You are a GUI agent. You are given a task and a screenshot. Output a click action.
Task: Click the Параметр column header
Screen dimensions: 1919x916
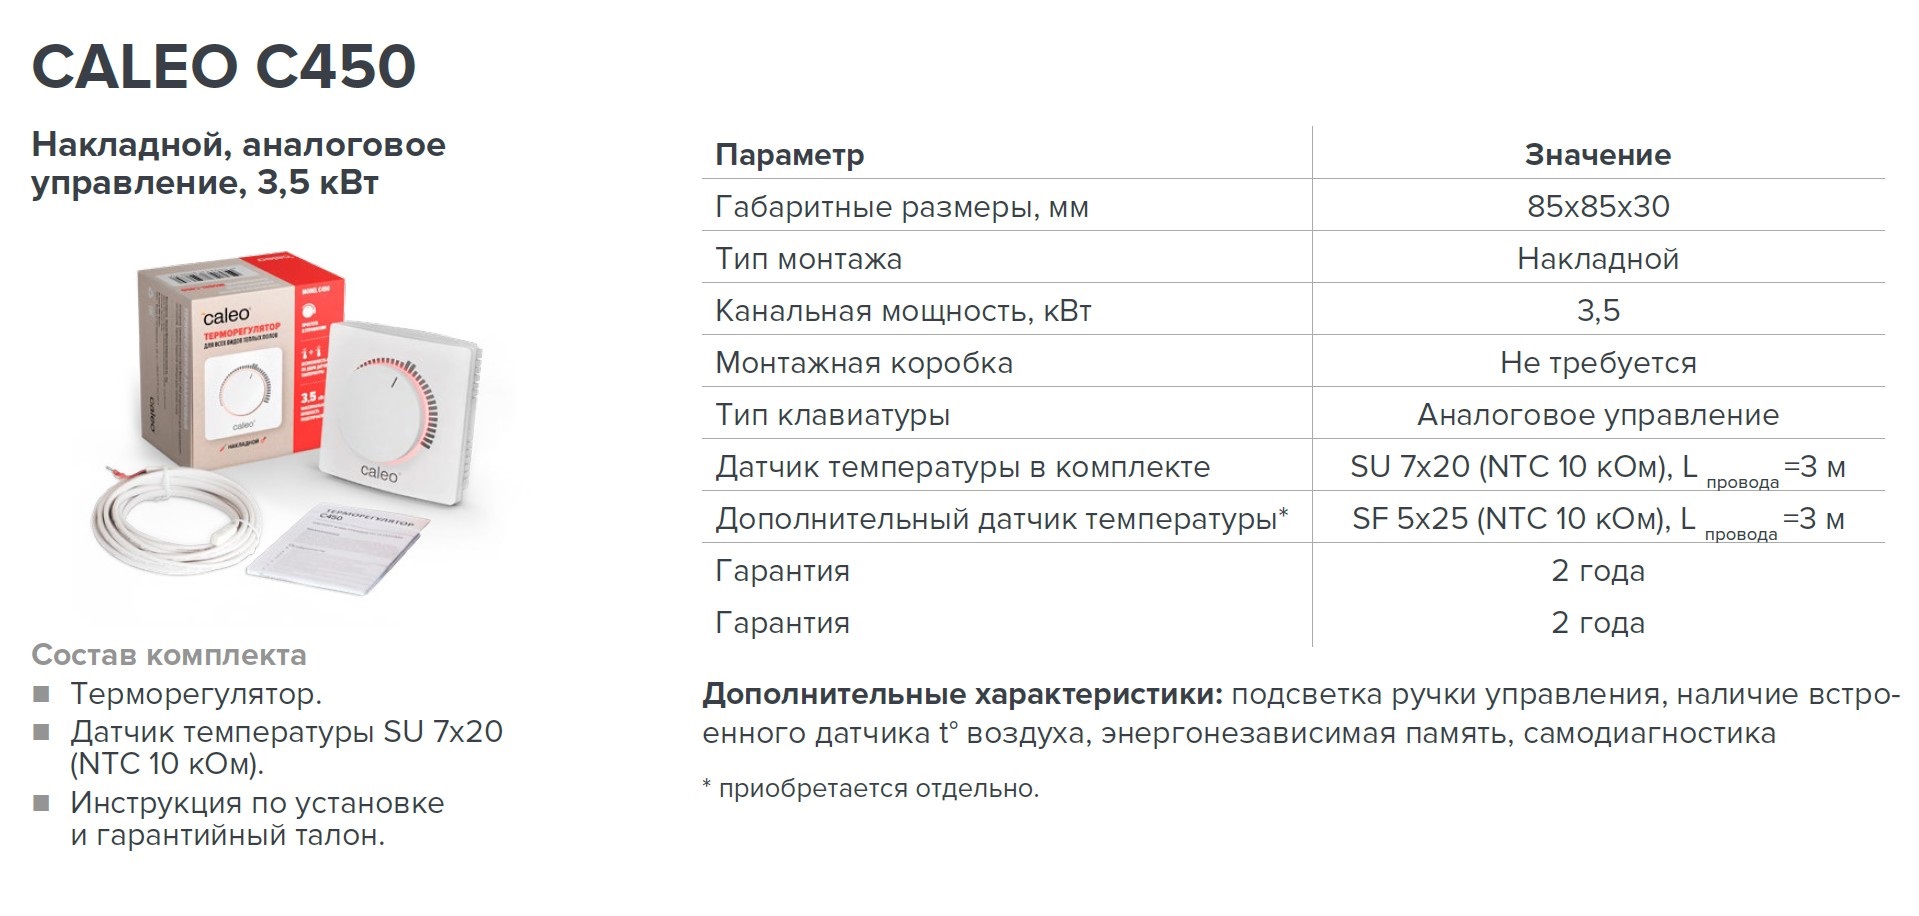pos(789,155)
